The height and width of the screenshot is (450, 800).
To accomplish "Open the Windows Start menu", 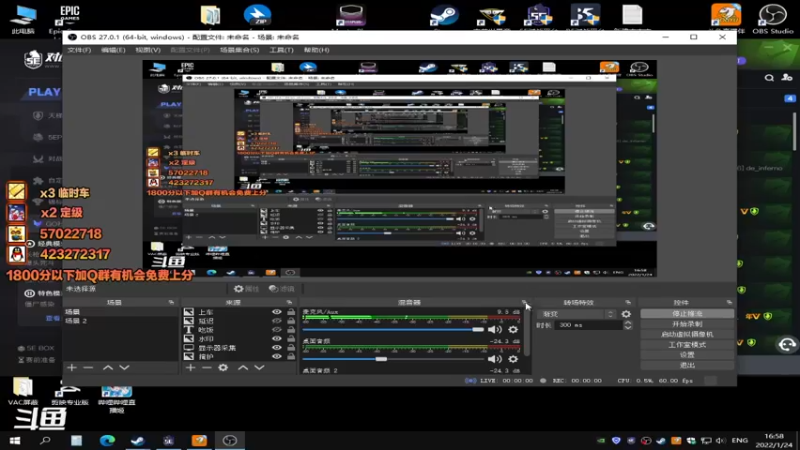I will [15, 440].
